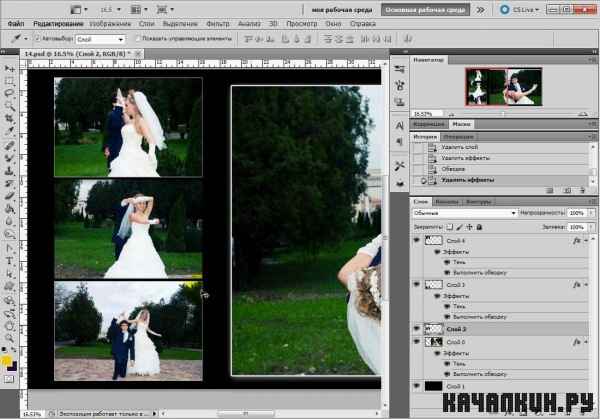The width and height of the screenshot is (600, 419).
Task: Open the Фильтр menu
Action: point(218,24)
